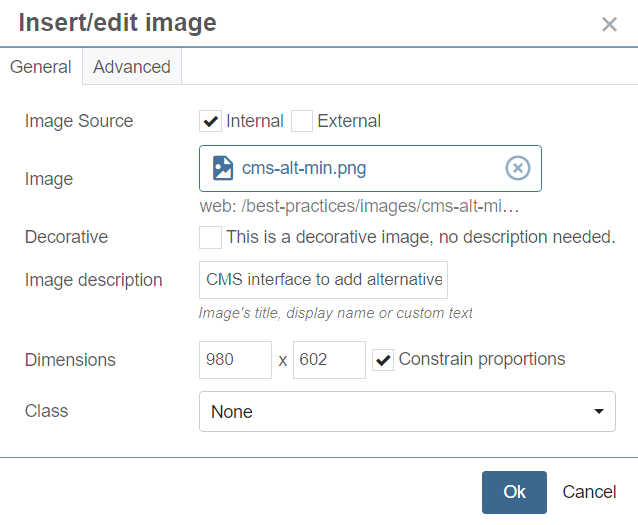638x525 pixels.
Task: Cancel the image dialog
Action: [589, 492]
